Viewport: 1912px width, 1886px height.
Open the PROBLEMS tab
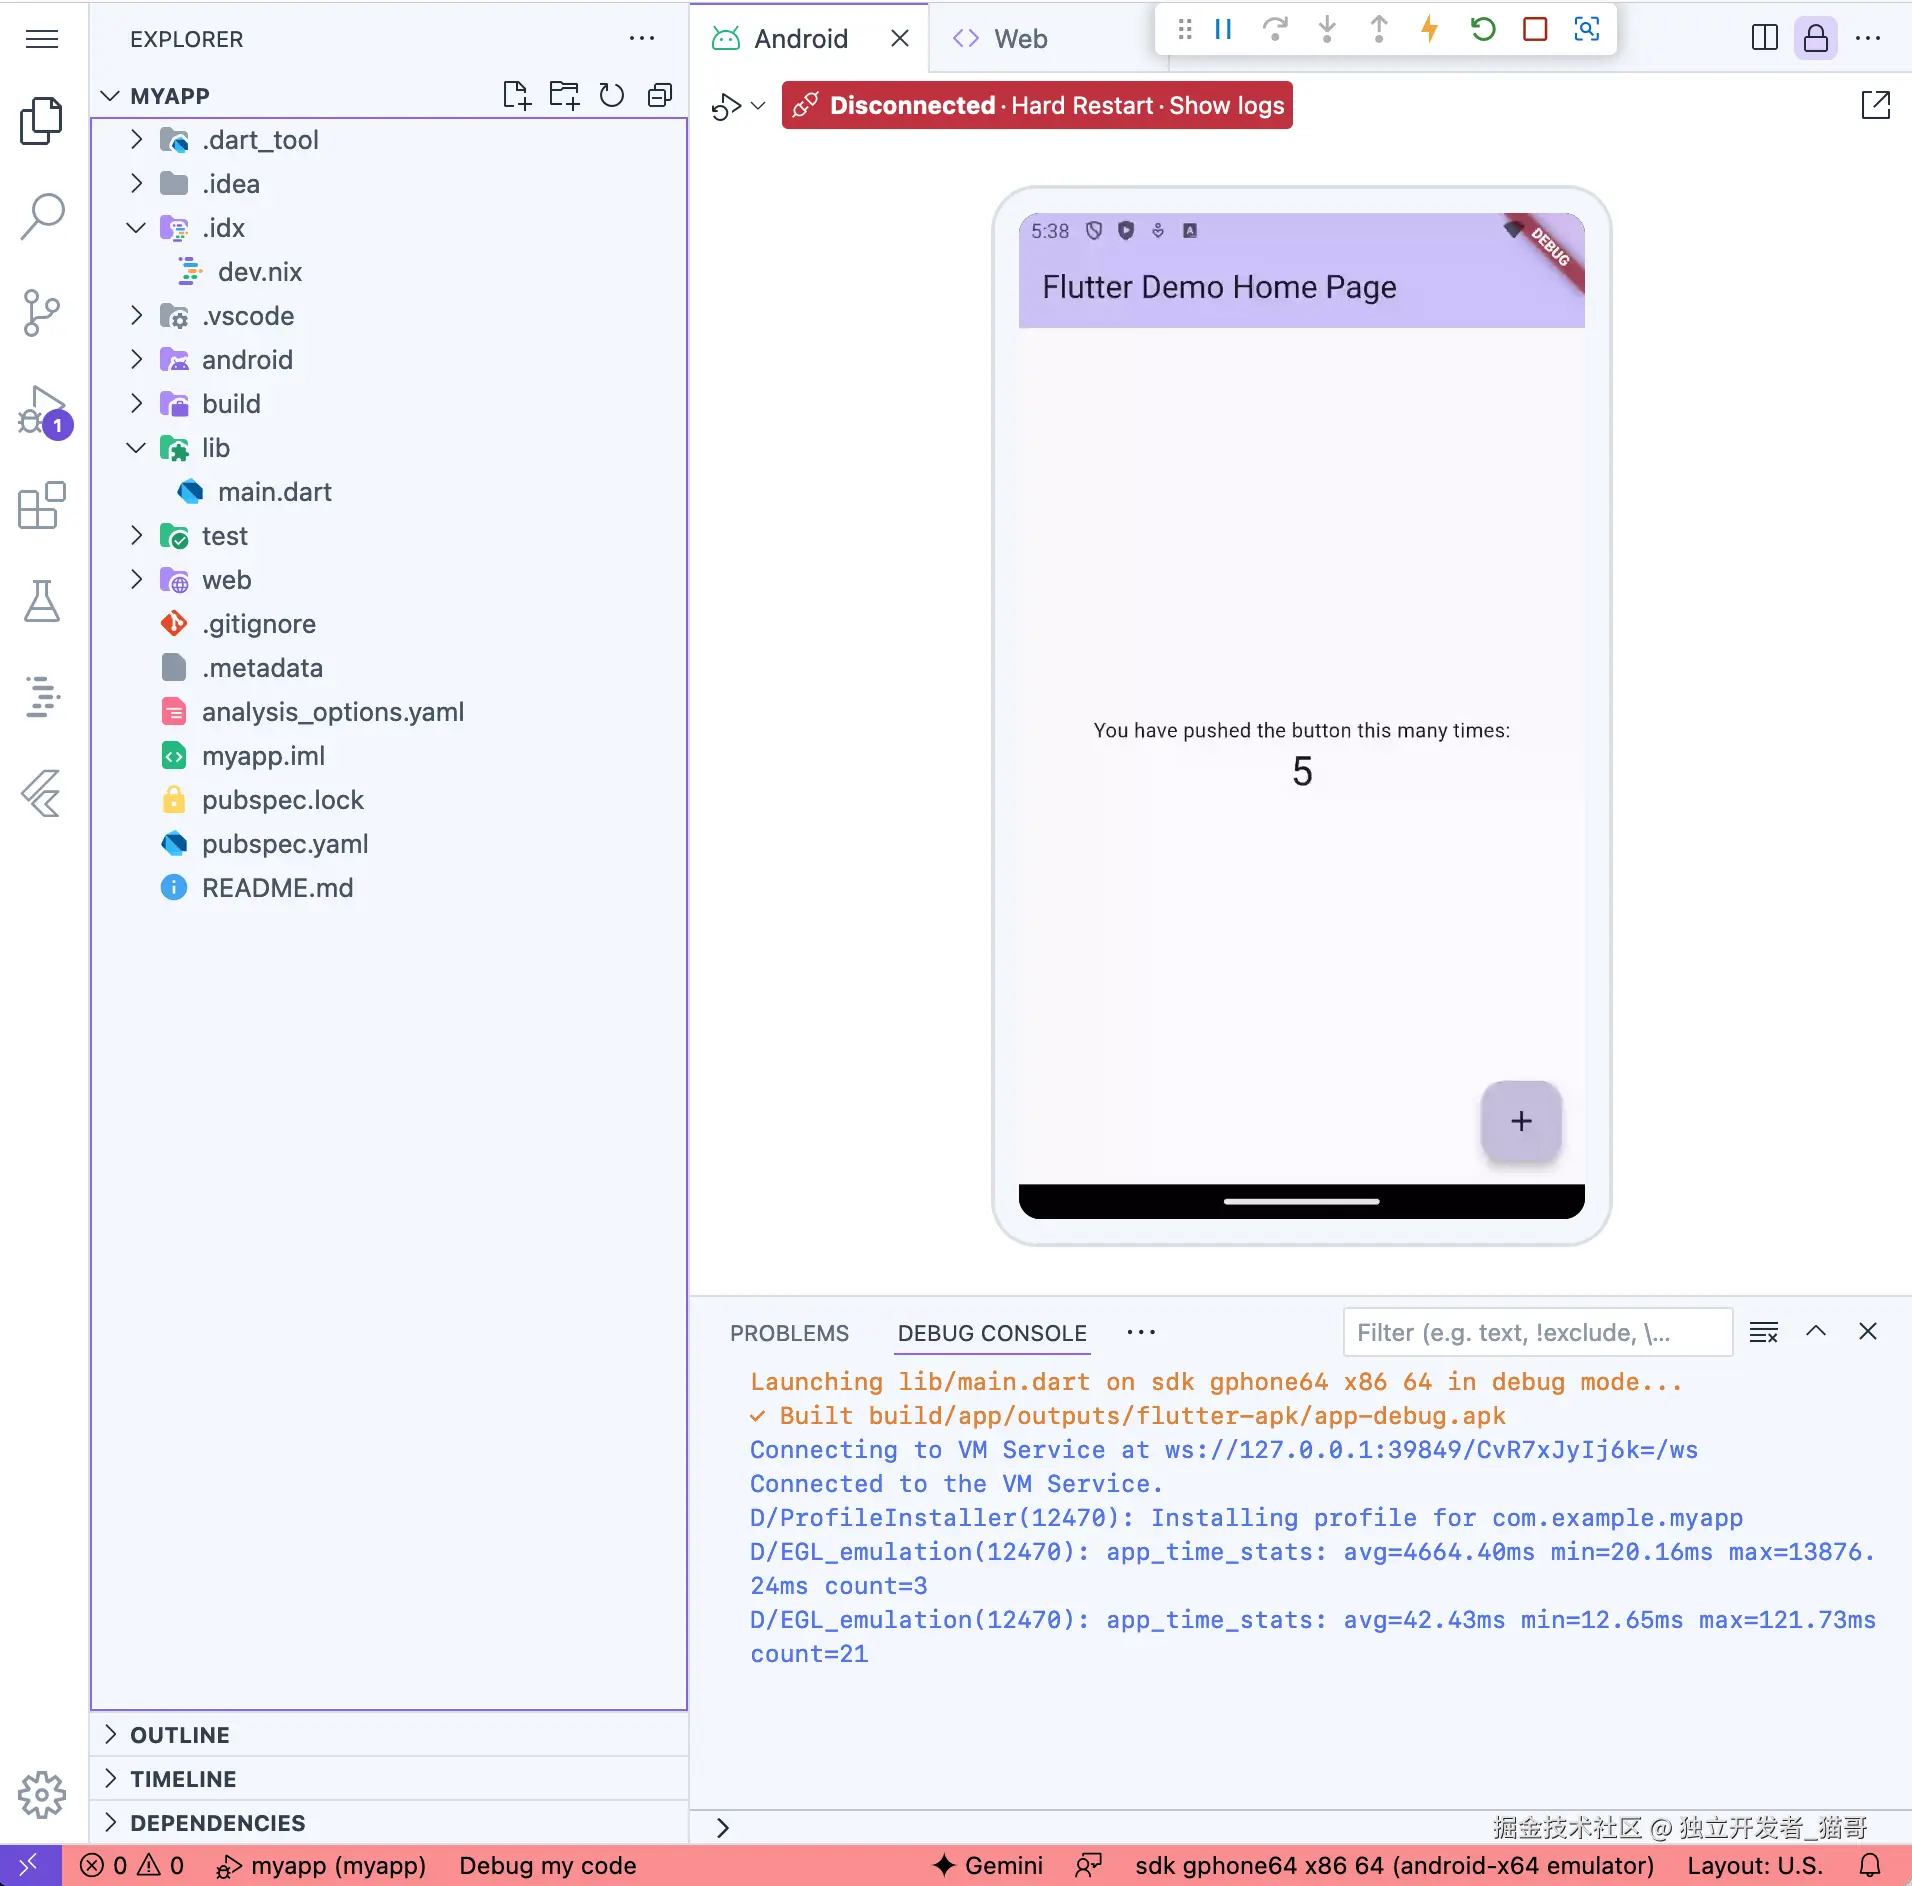coord(789,1333)
